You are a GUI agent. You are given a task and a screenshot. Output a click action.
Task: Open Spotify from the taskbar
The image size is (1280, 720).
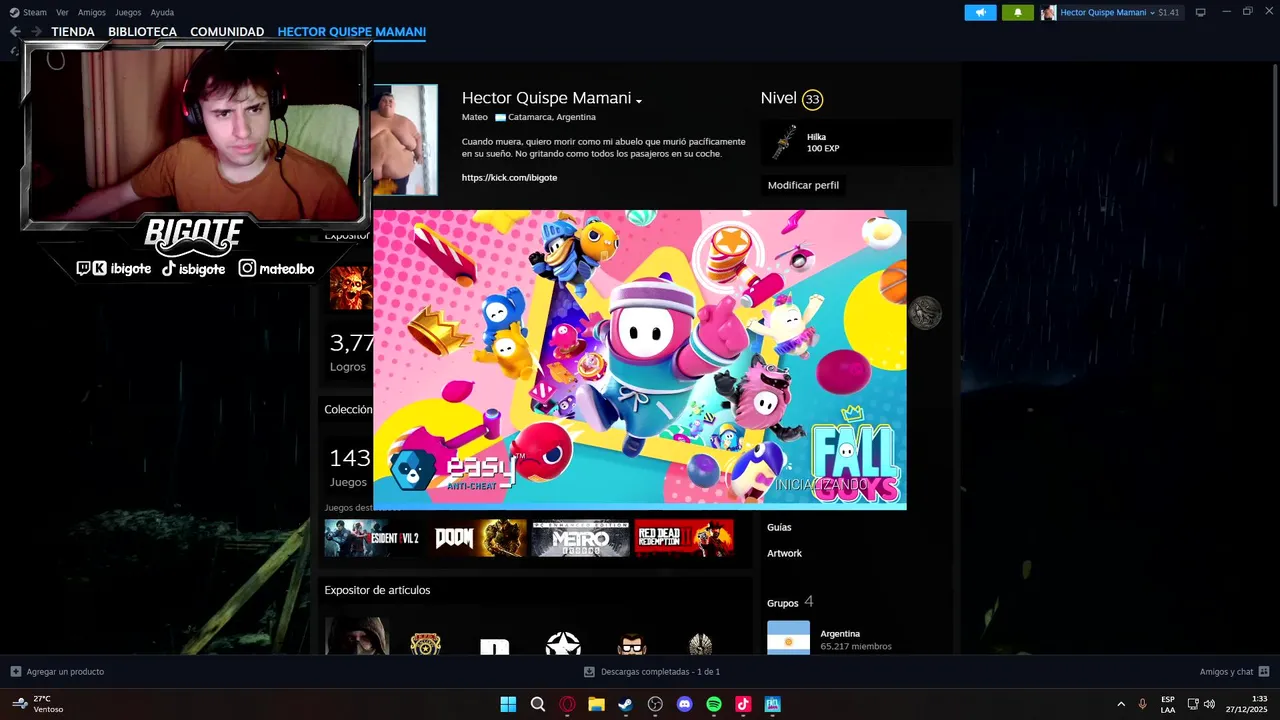point(714,704)
